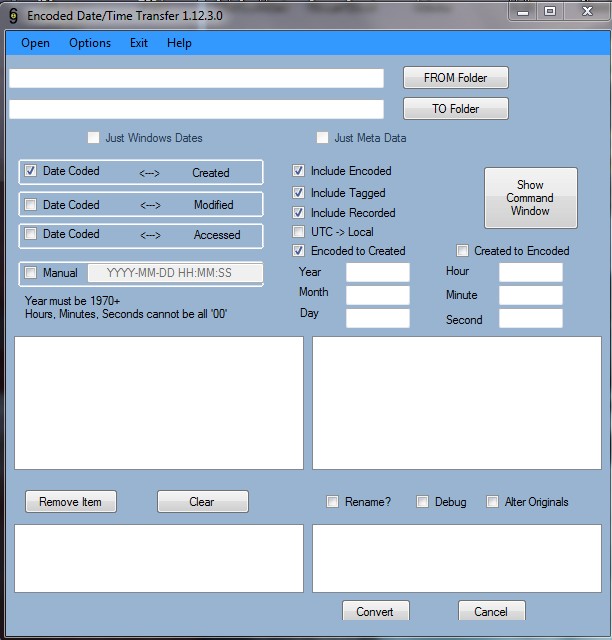Viewport: 612px width, 640px height.
Task: Open the Help menu
Action: pos(179,43)
